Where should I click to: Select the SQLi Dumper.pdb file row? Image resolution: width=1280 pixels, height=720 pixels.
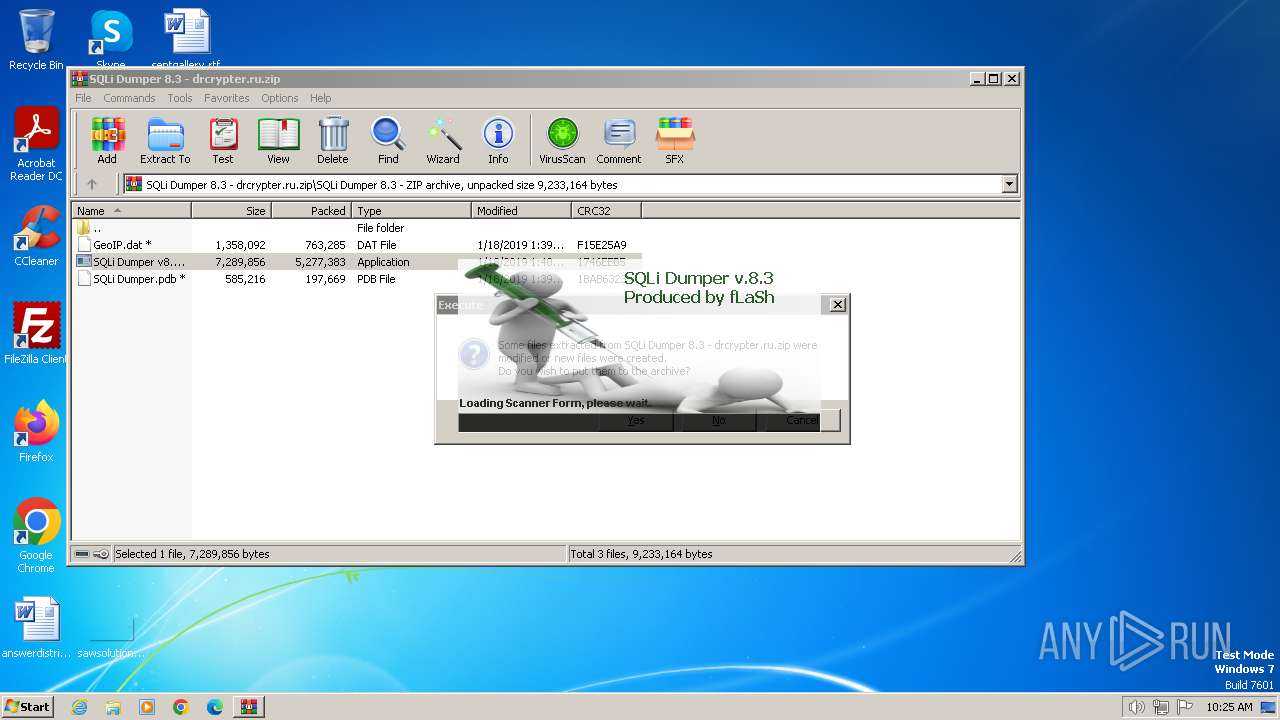[357, 279]
